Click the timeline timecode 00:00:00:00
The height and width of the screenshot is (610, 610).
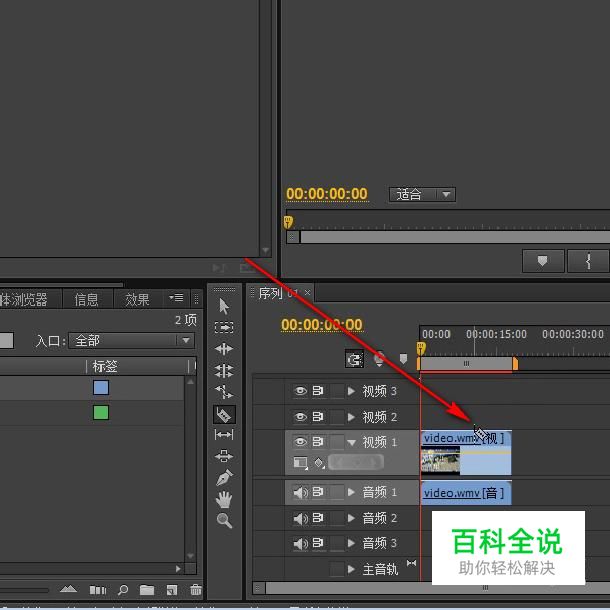click(322, 324)
